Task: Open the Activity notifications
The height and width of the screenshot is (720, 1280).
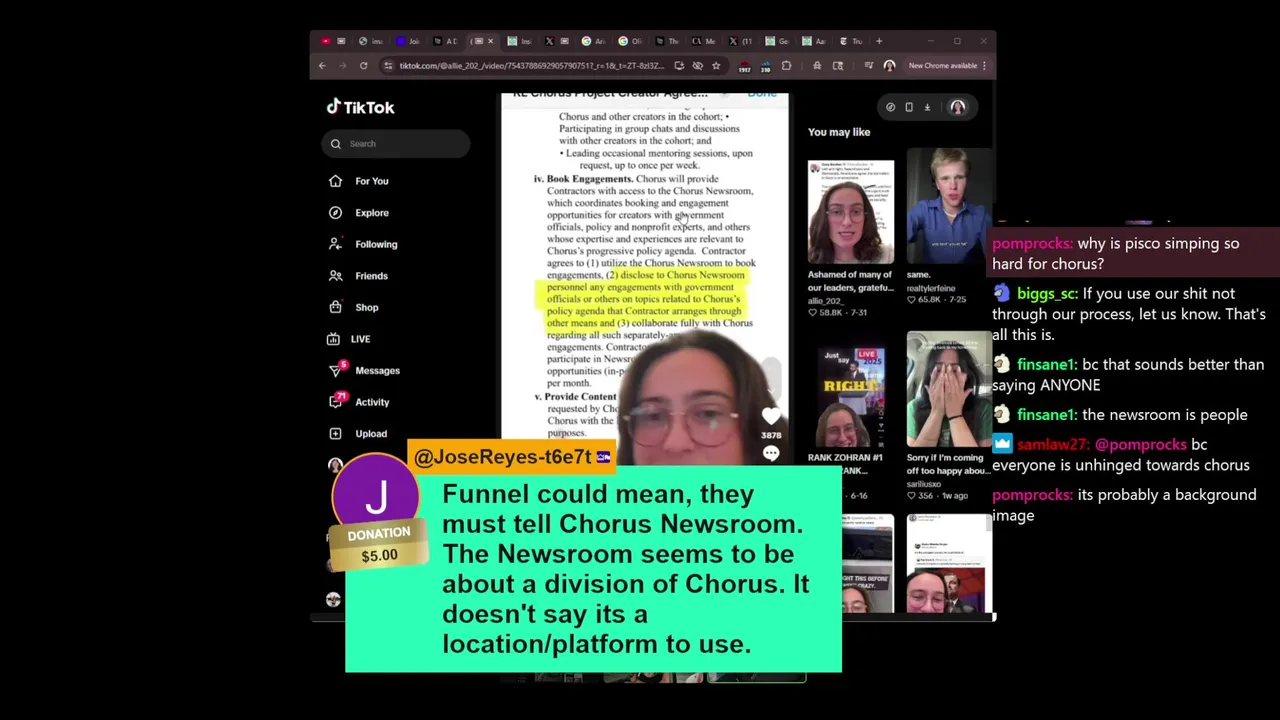Action: 372,402
